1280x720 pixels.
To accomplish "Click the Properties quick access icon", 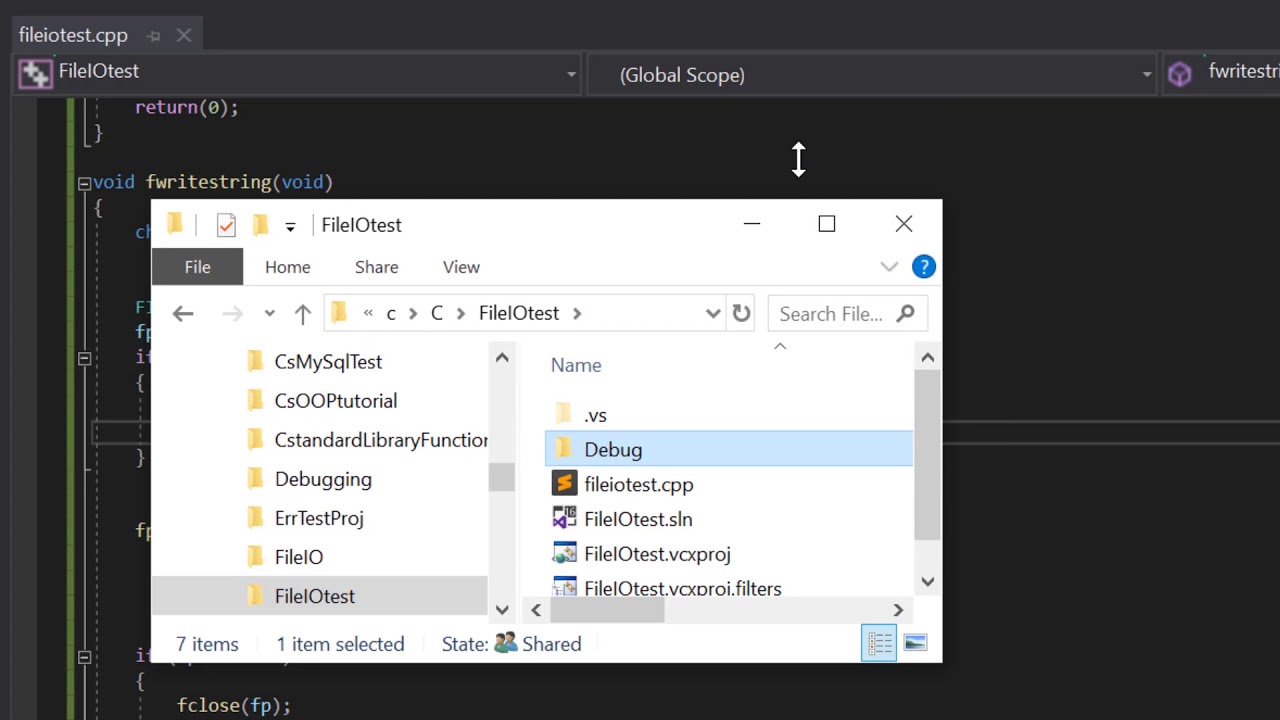I will point(226,225).
